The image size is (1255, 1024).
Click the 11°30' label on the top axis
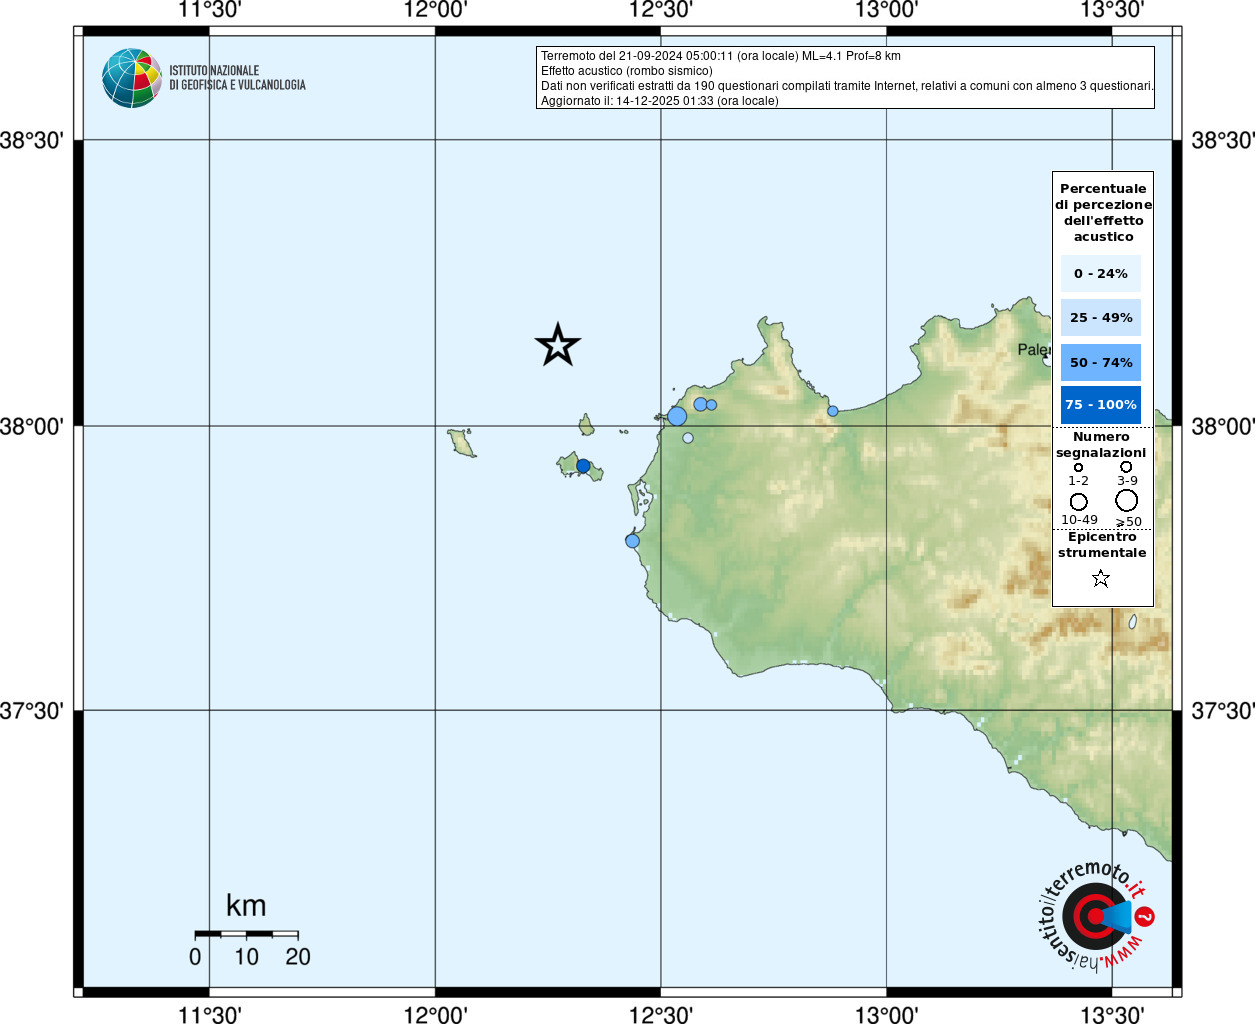pos(209,10)
